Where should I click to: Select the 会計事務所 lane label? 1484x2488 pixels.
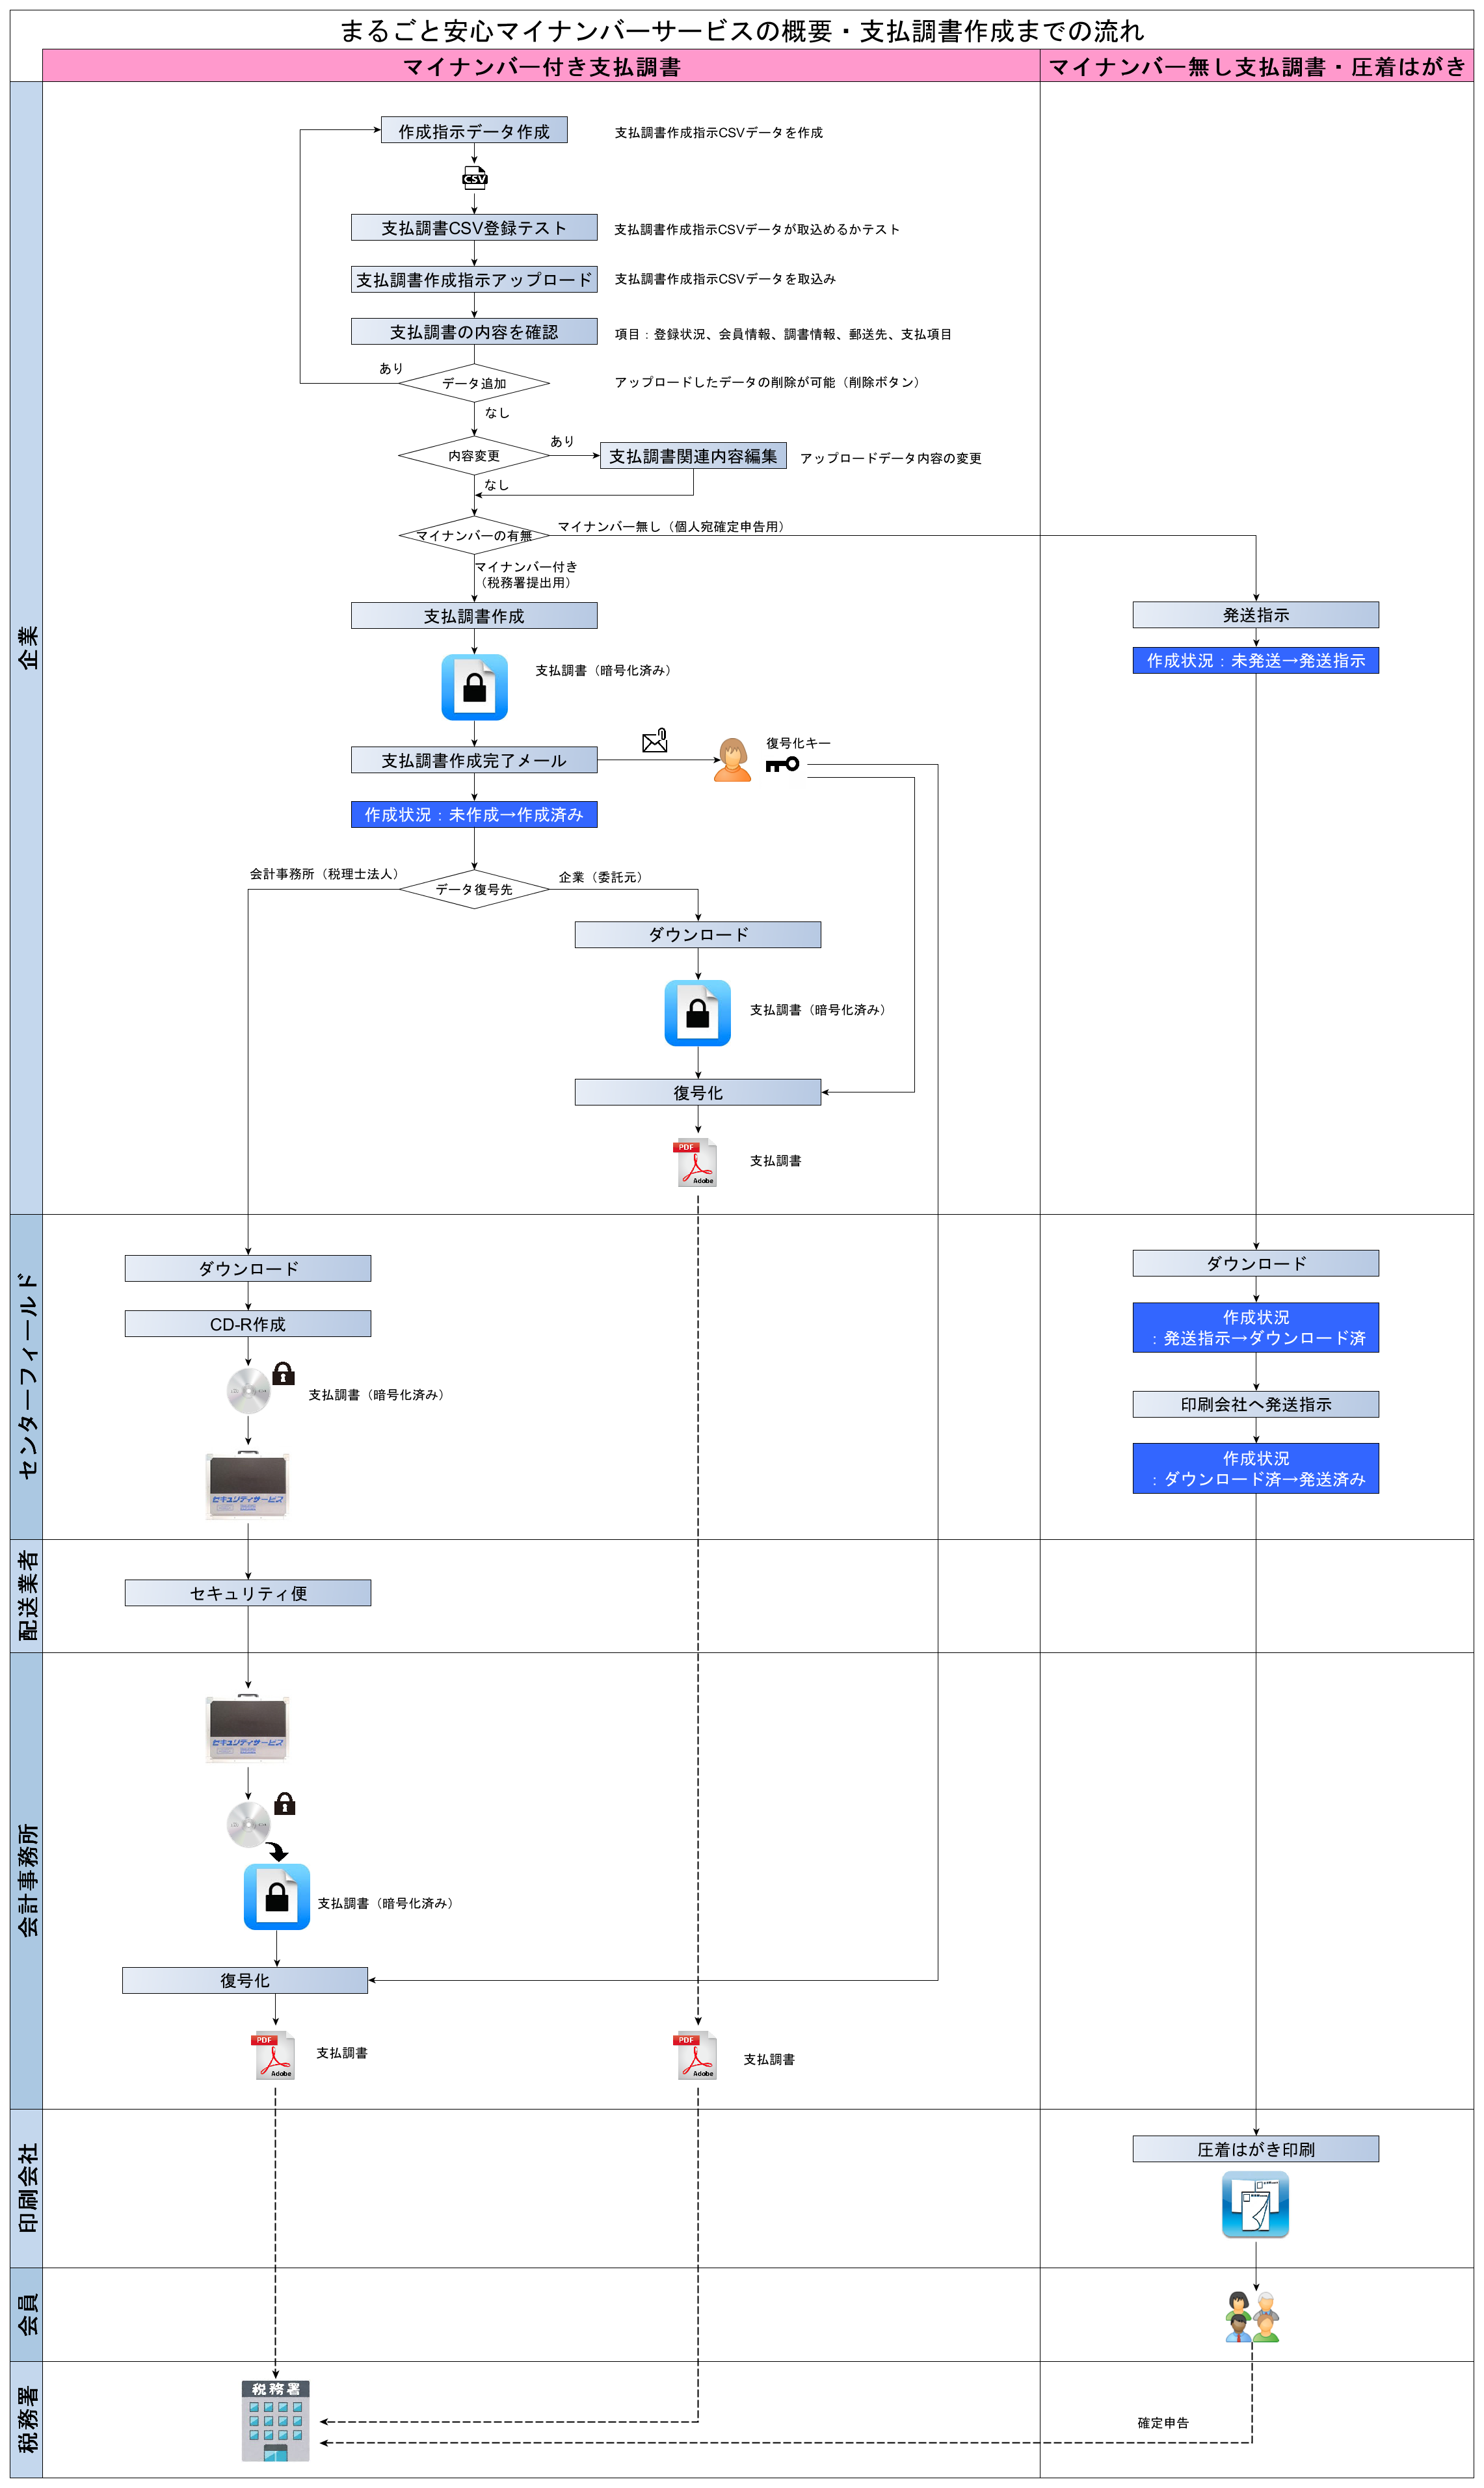27,1880
